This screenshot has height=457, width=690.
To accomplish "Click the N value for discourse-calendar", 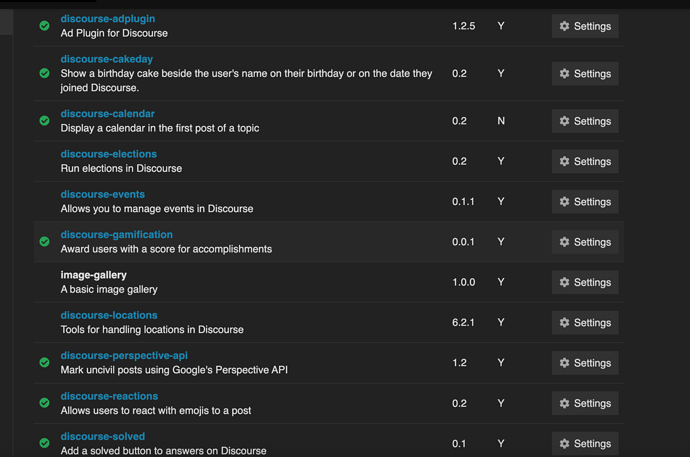I will 501,121.
